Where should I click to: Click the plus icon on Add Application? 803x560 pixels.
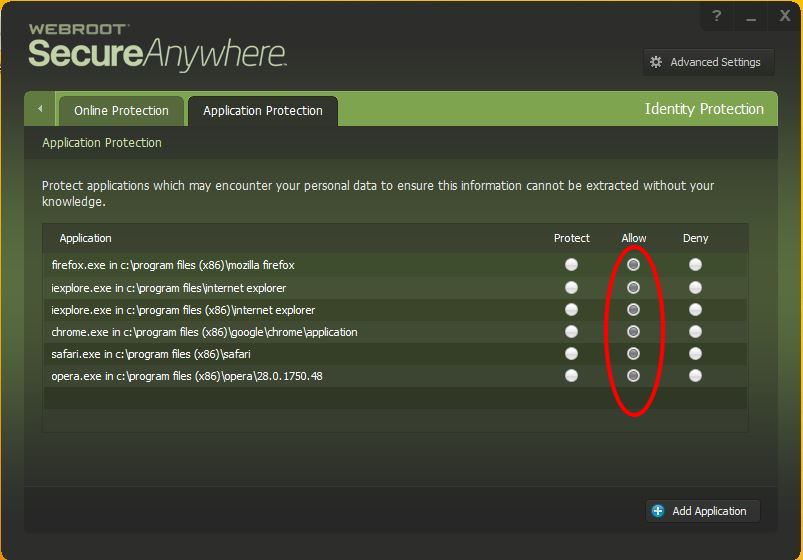click(x=658, y=511)
